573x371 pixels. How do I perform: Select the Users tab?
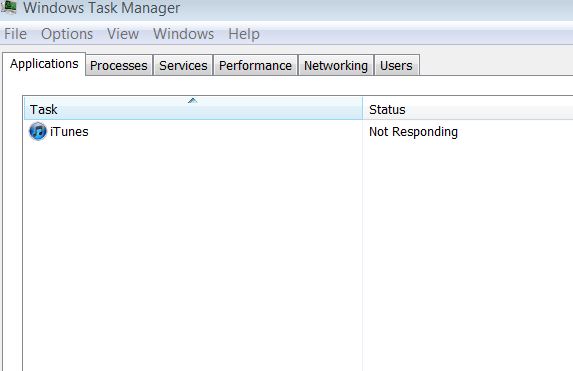coord(396,65)
